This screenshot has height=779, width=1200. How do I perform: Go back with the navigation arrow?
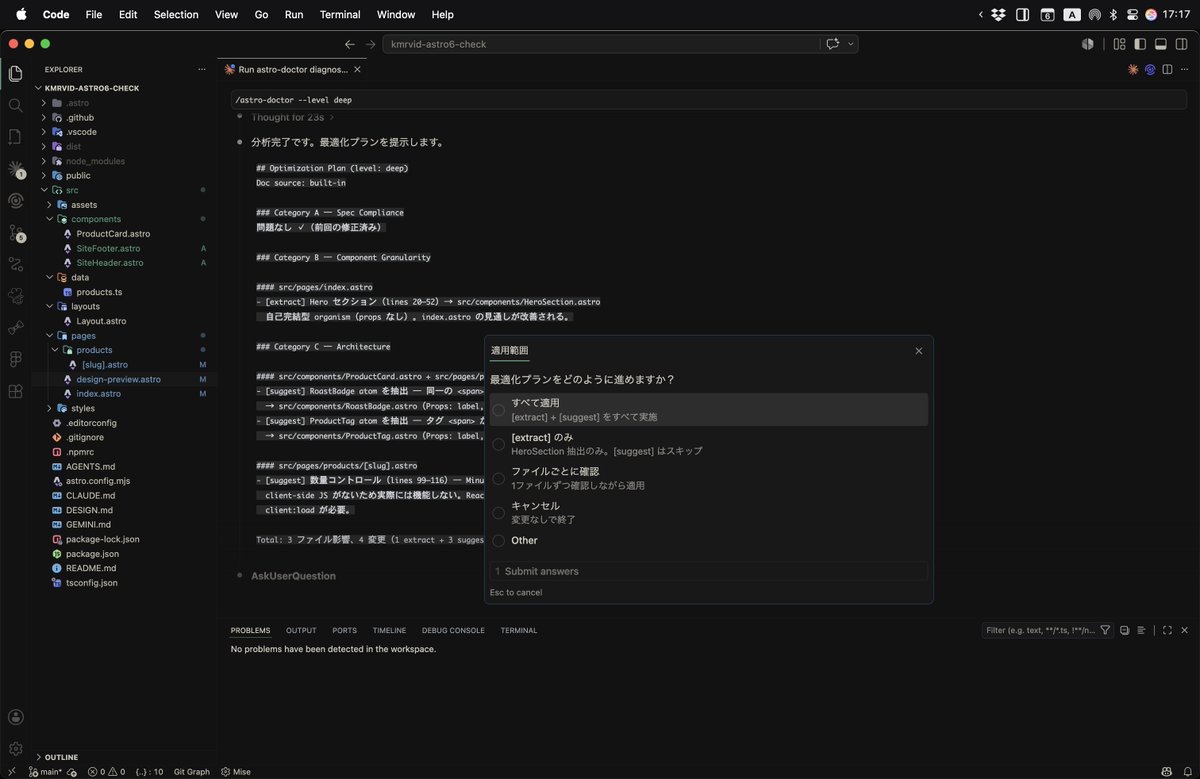click(349, 44)
